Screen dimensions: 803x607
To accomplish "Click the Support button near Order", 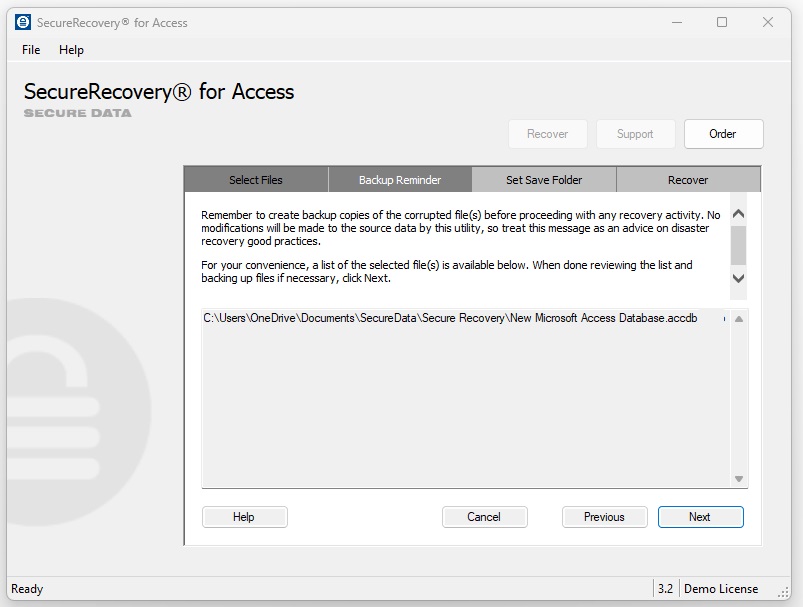I will (x=635, y=134).
